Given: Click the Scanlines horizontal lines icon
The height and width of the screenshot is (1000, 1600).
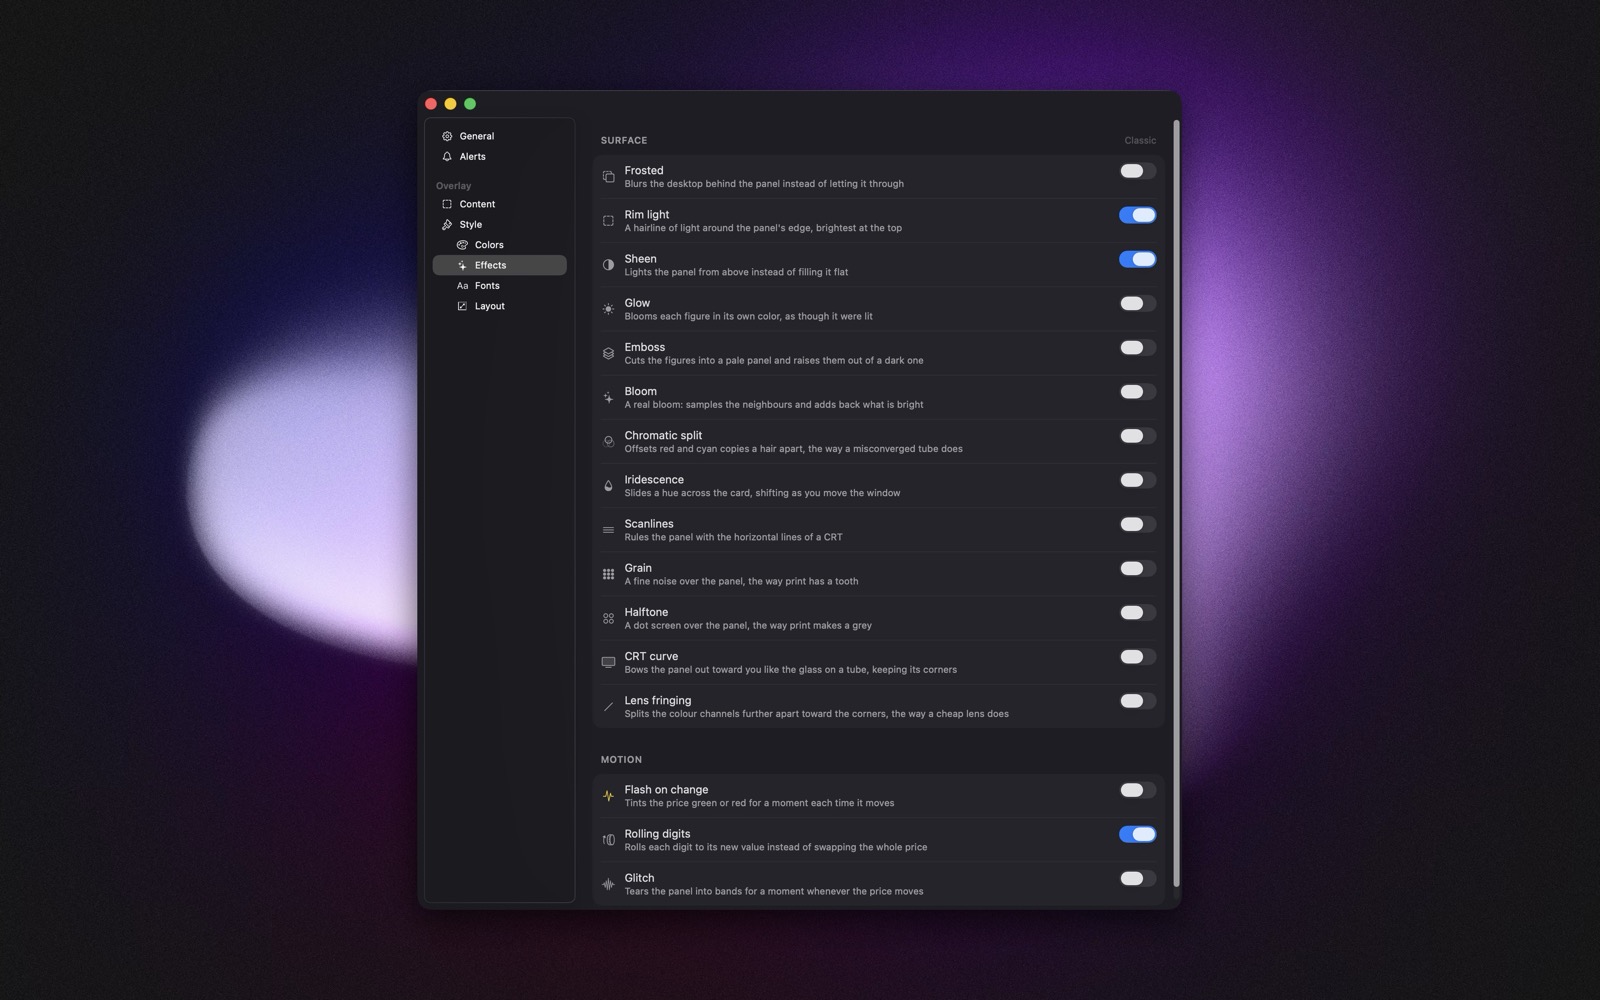Looking at the screenshot, I should (x=608, y=530).
